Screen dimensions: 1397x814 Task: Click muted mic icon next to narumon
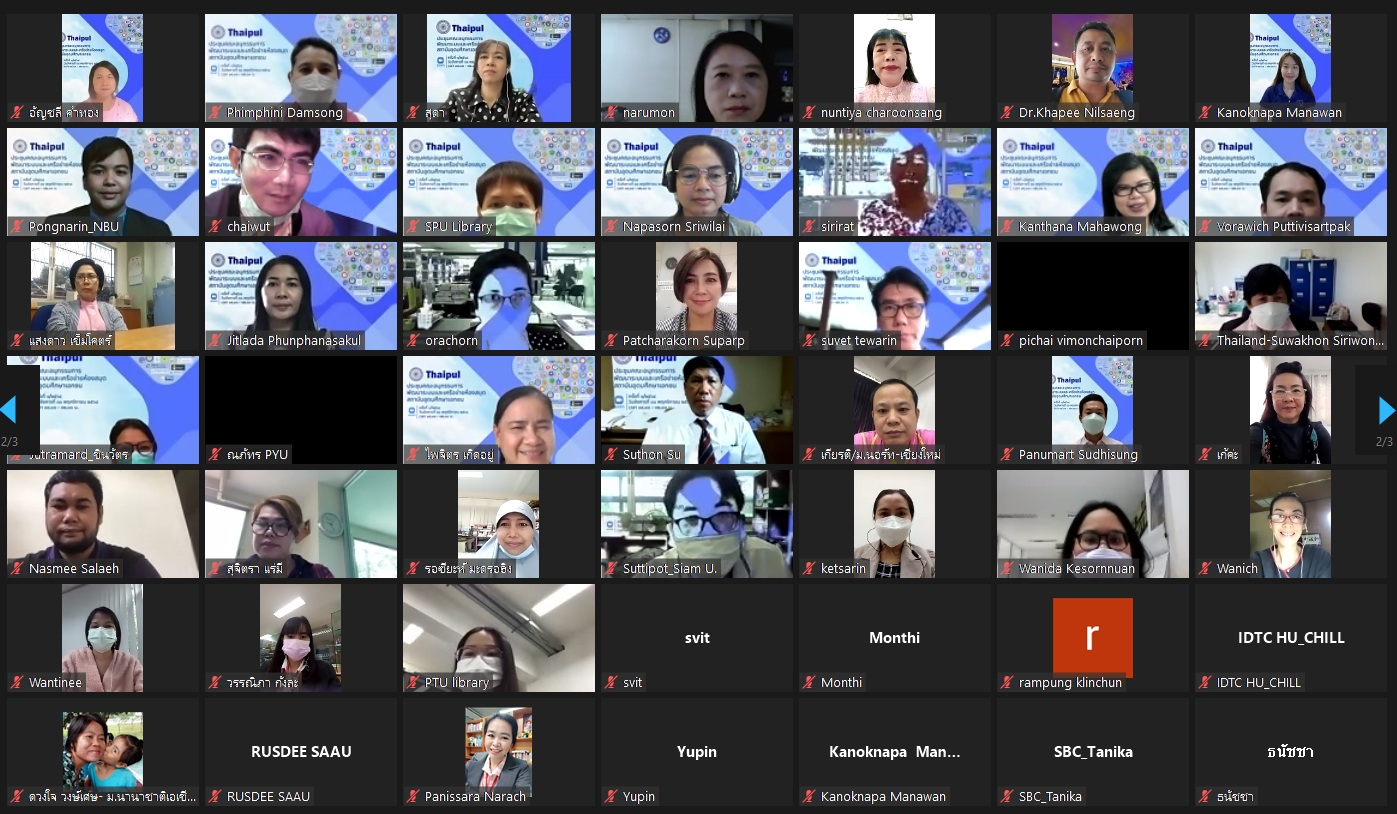tap(611, 113)
